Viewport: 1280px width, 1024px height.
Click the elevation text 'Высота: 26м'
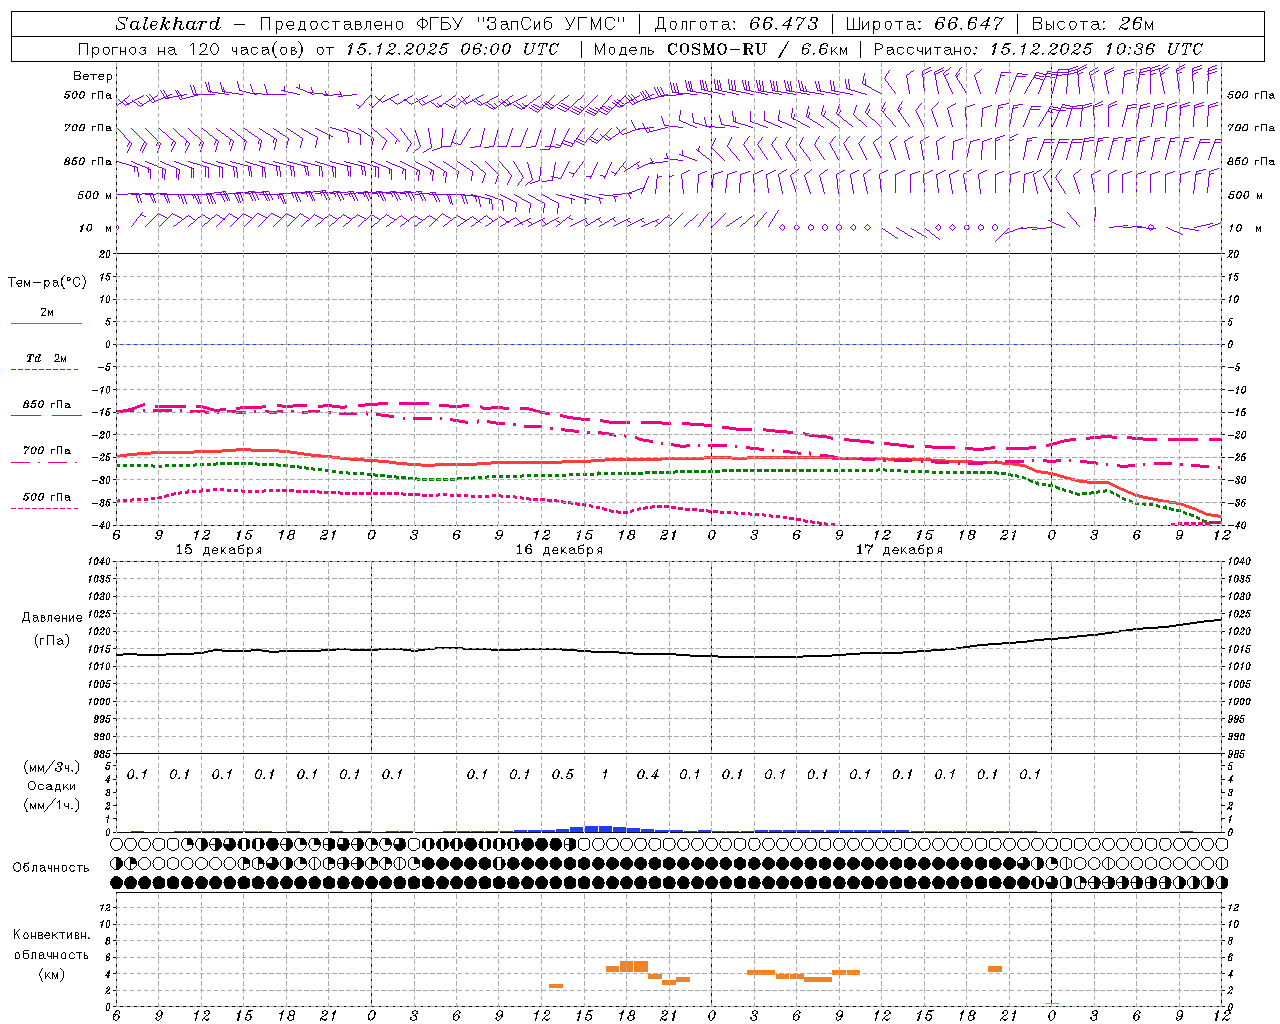coord(1092,24)
